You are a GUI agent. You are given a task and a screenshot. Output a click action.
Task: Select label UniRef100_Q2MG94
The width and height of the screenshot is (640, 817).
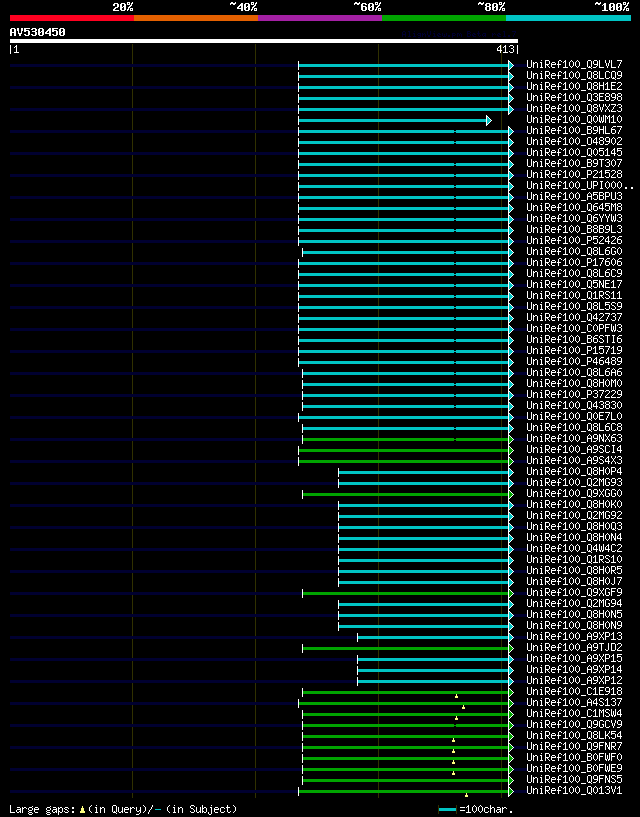click(574, 603)
